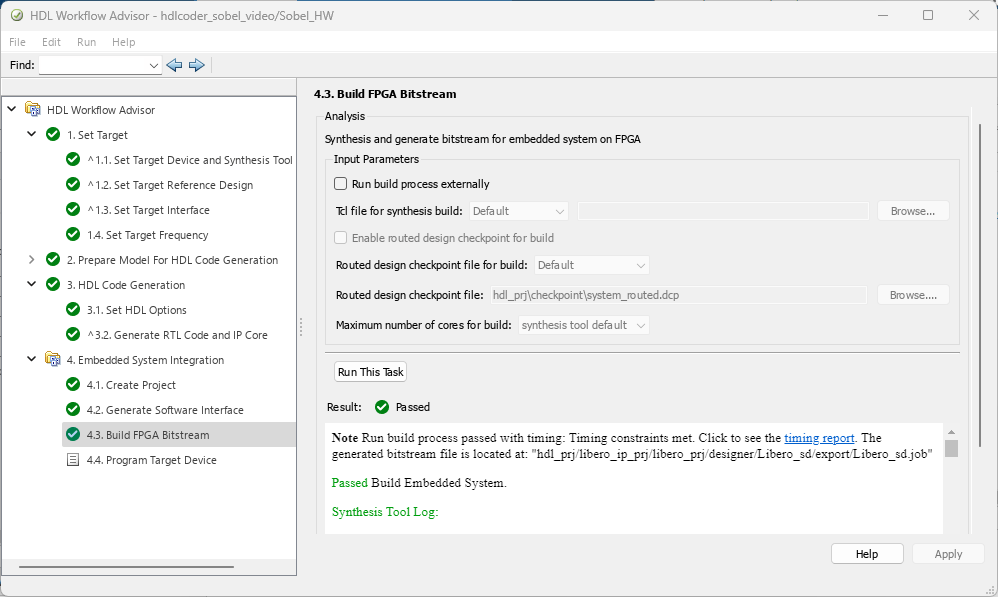Screen dimensions: 998x597
Task: Open the Run menu
Action: (86, 42)
